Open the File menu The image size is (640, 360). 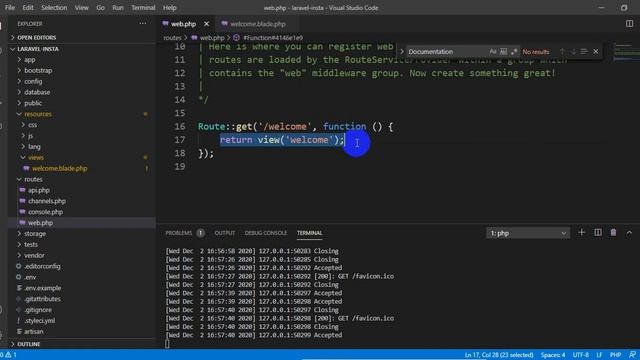[x=10, y=7]
